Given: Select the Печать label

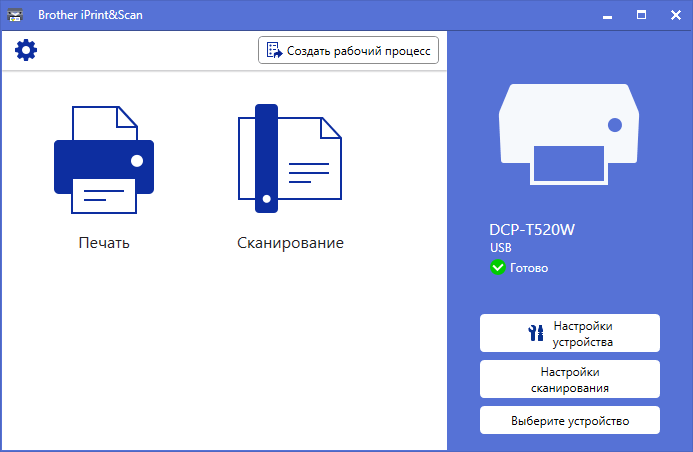Looking at the screenshot, I should [104, 243].
